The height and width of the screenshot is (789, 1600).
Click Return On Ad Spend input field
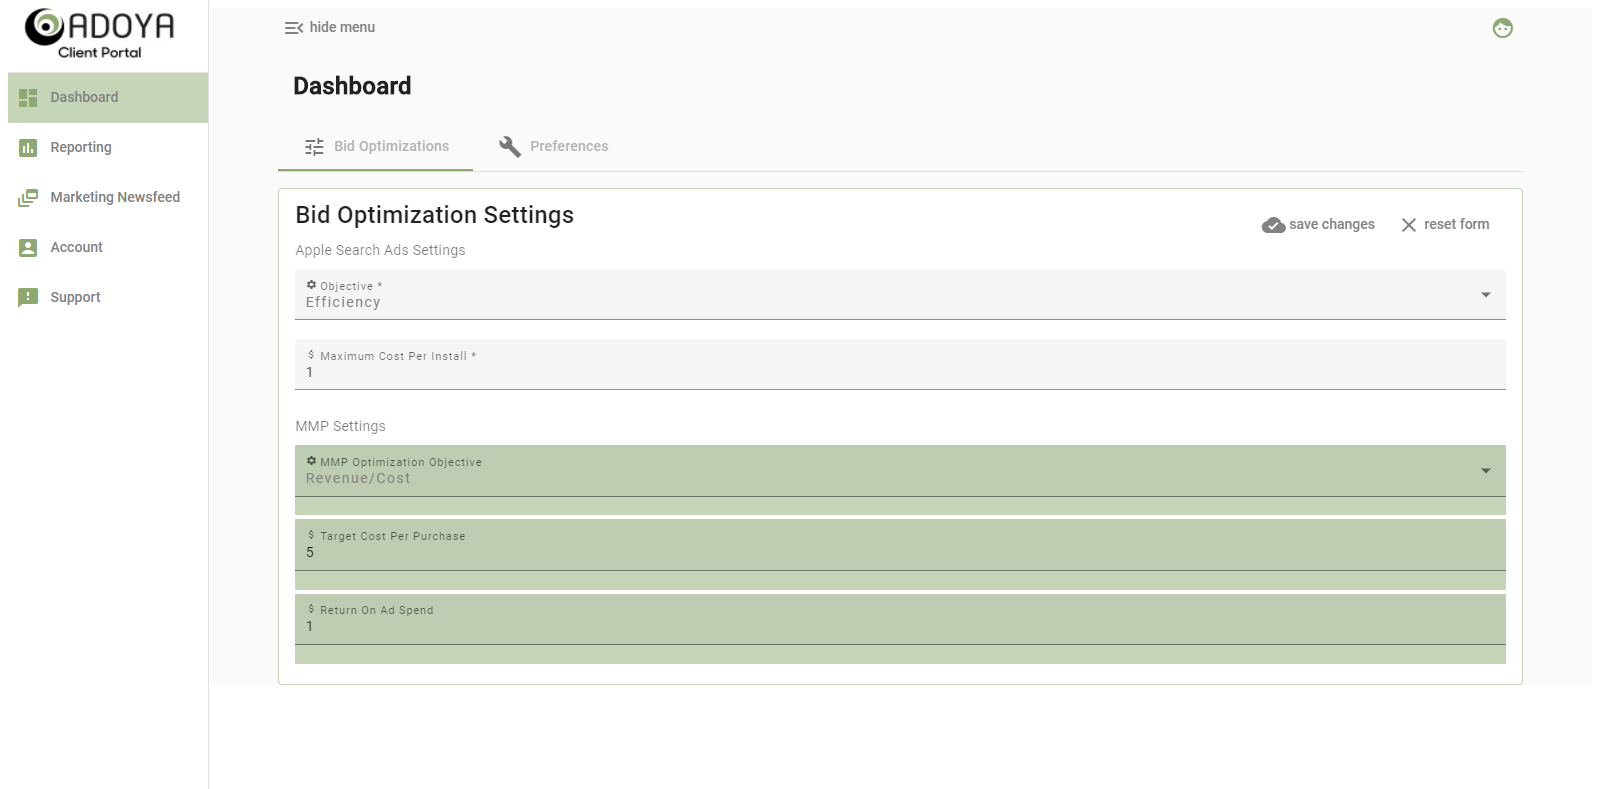pyautogui.click(x=900, y=619)
